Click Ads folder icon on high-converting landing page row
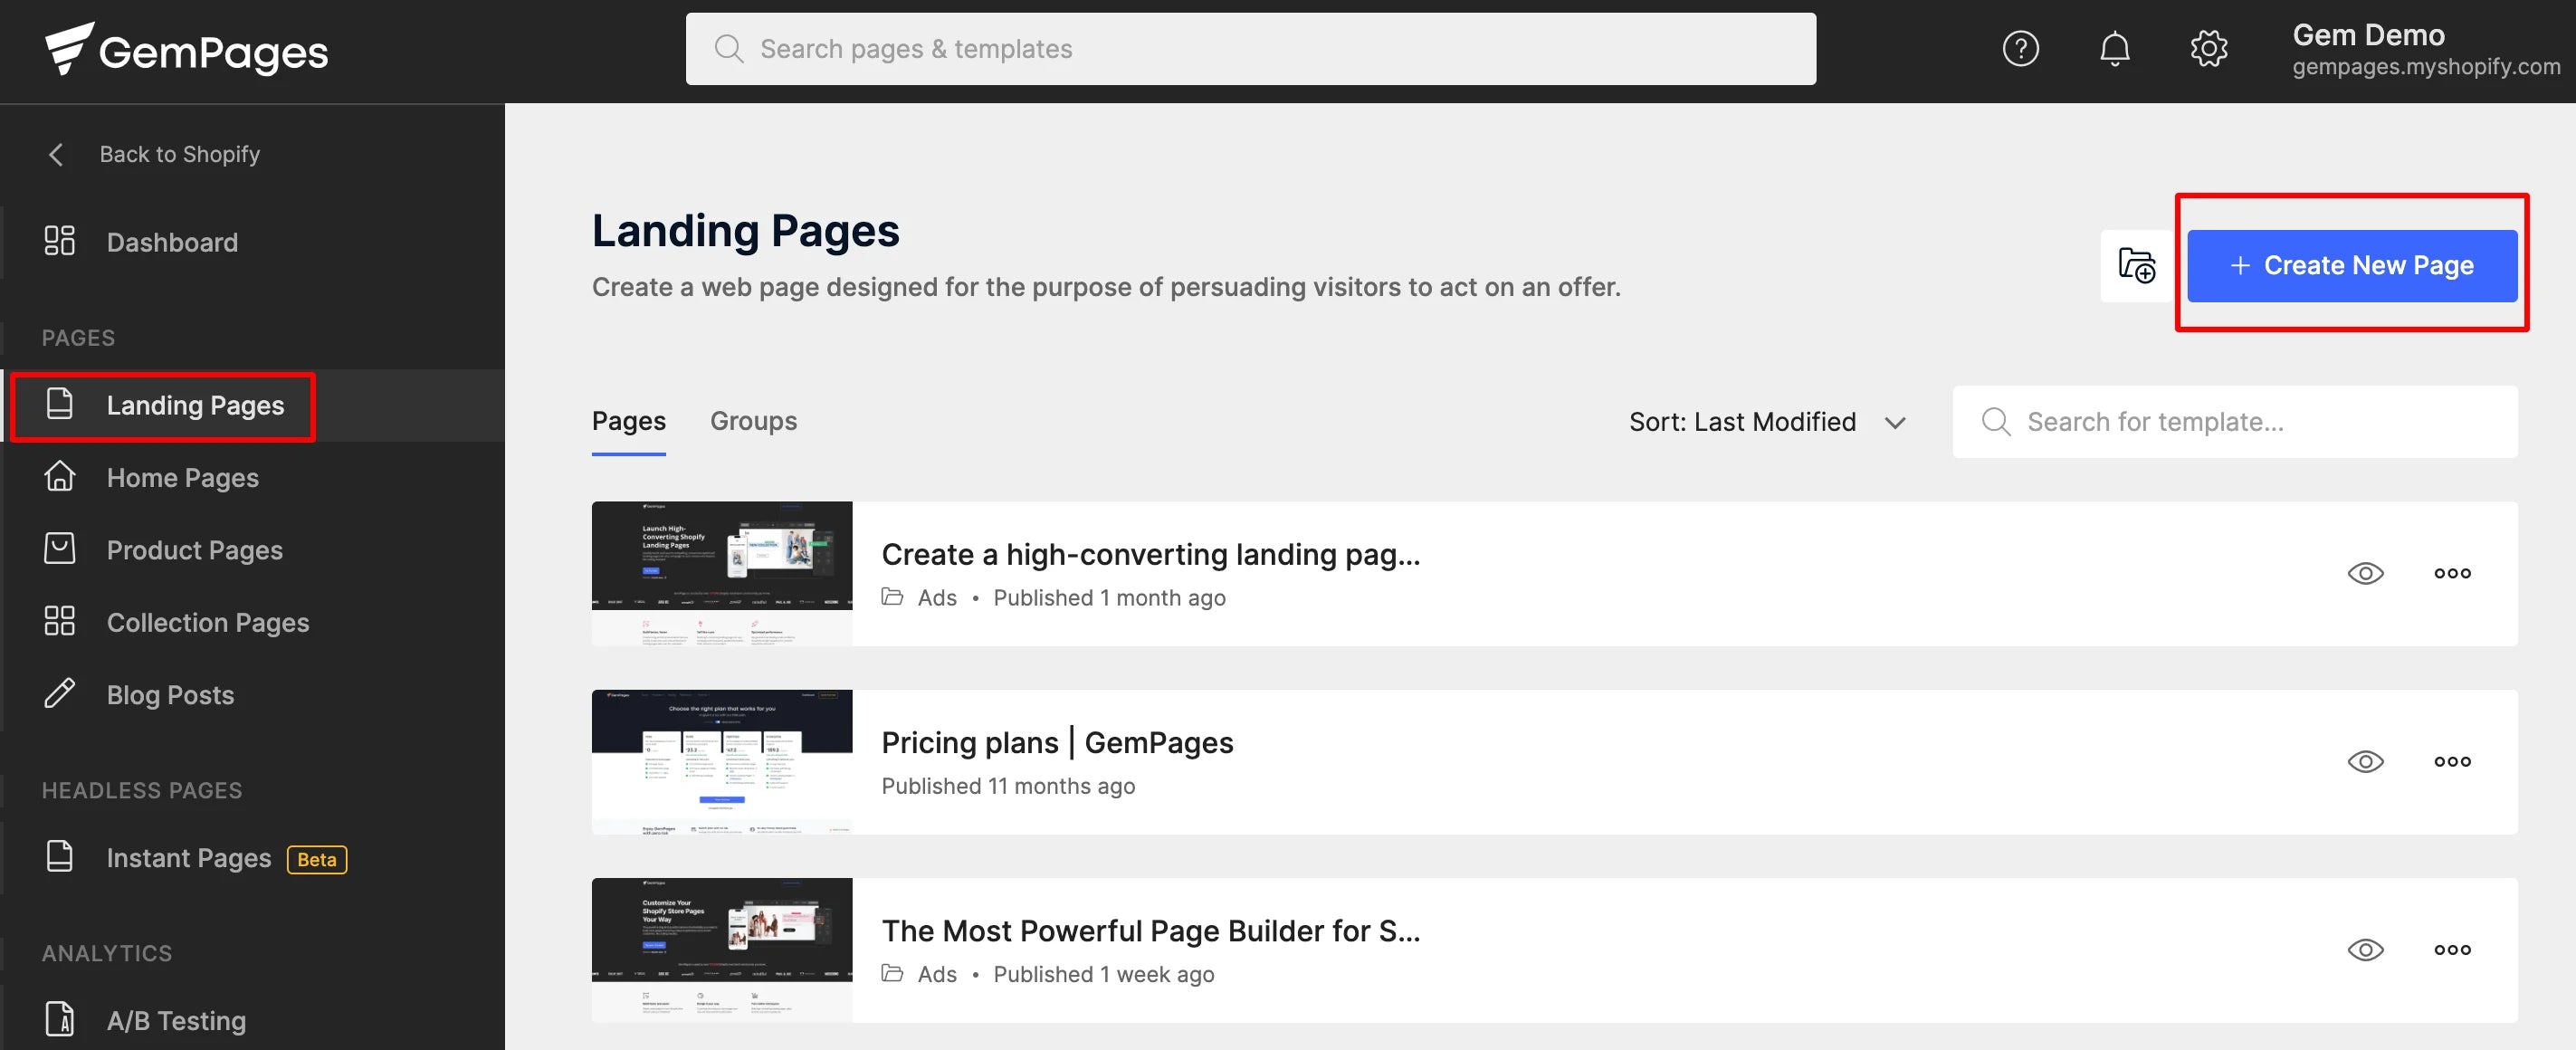This screenshot has width=2576, height=1050. (892, 597)
